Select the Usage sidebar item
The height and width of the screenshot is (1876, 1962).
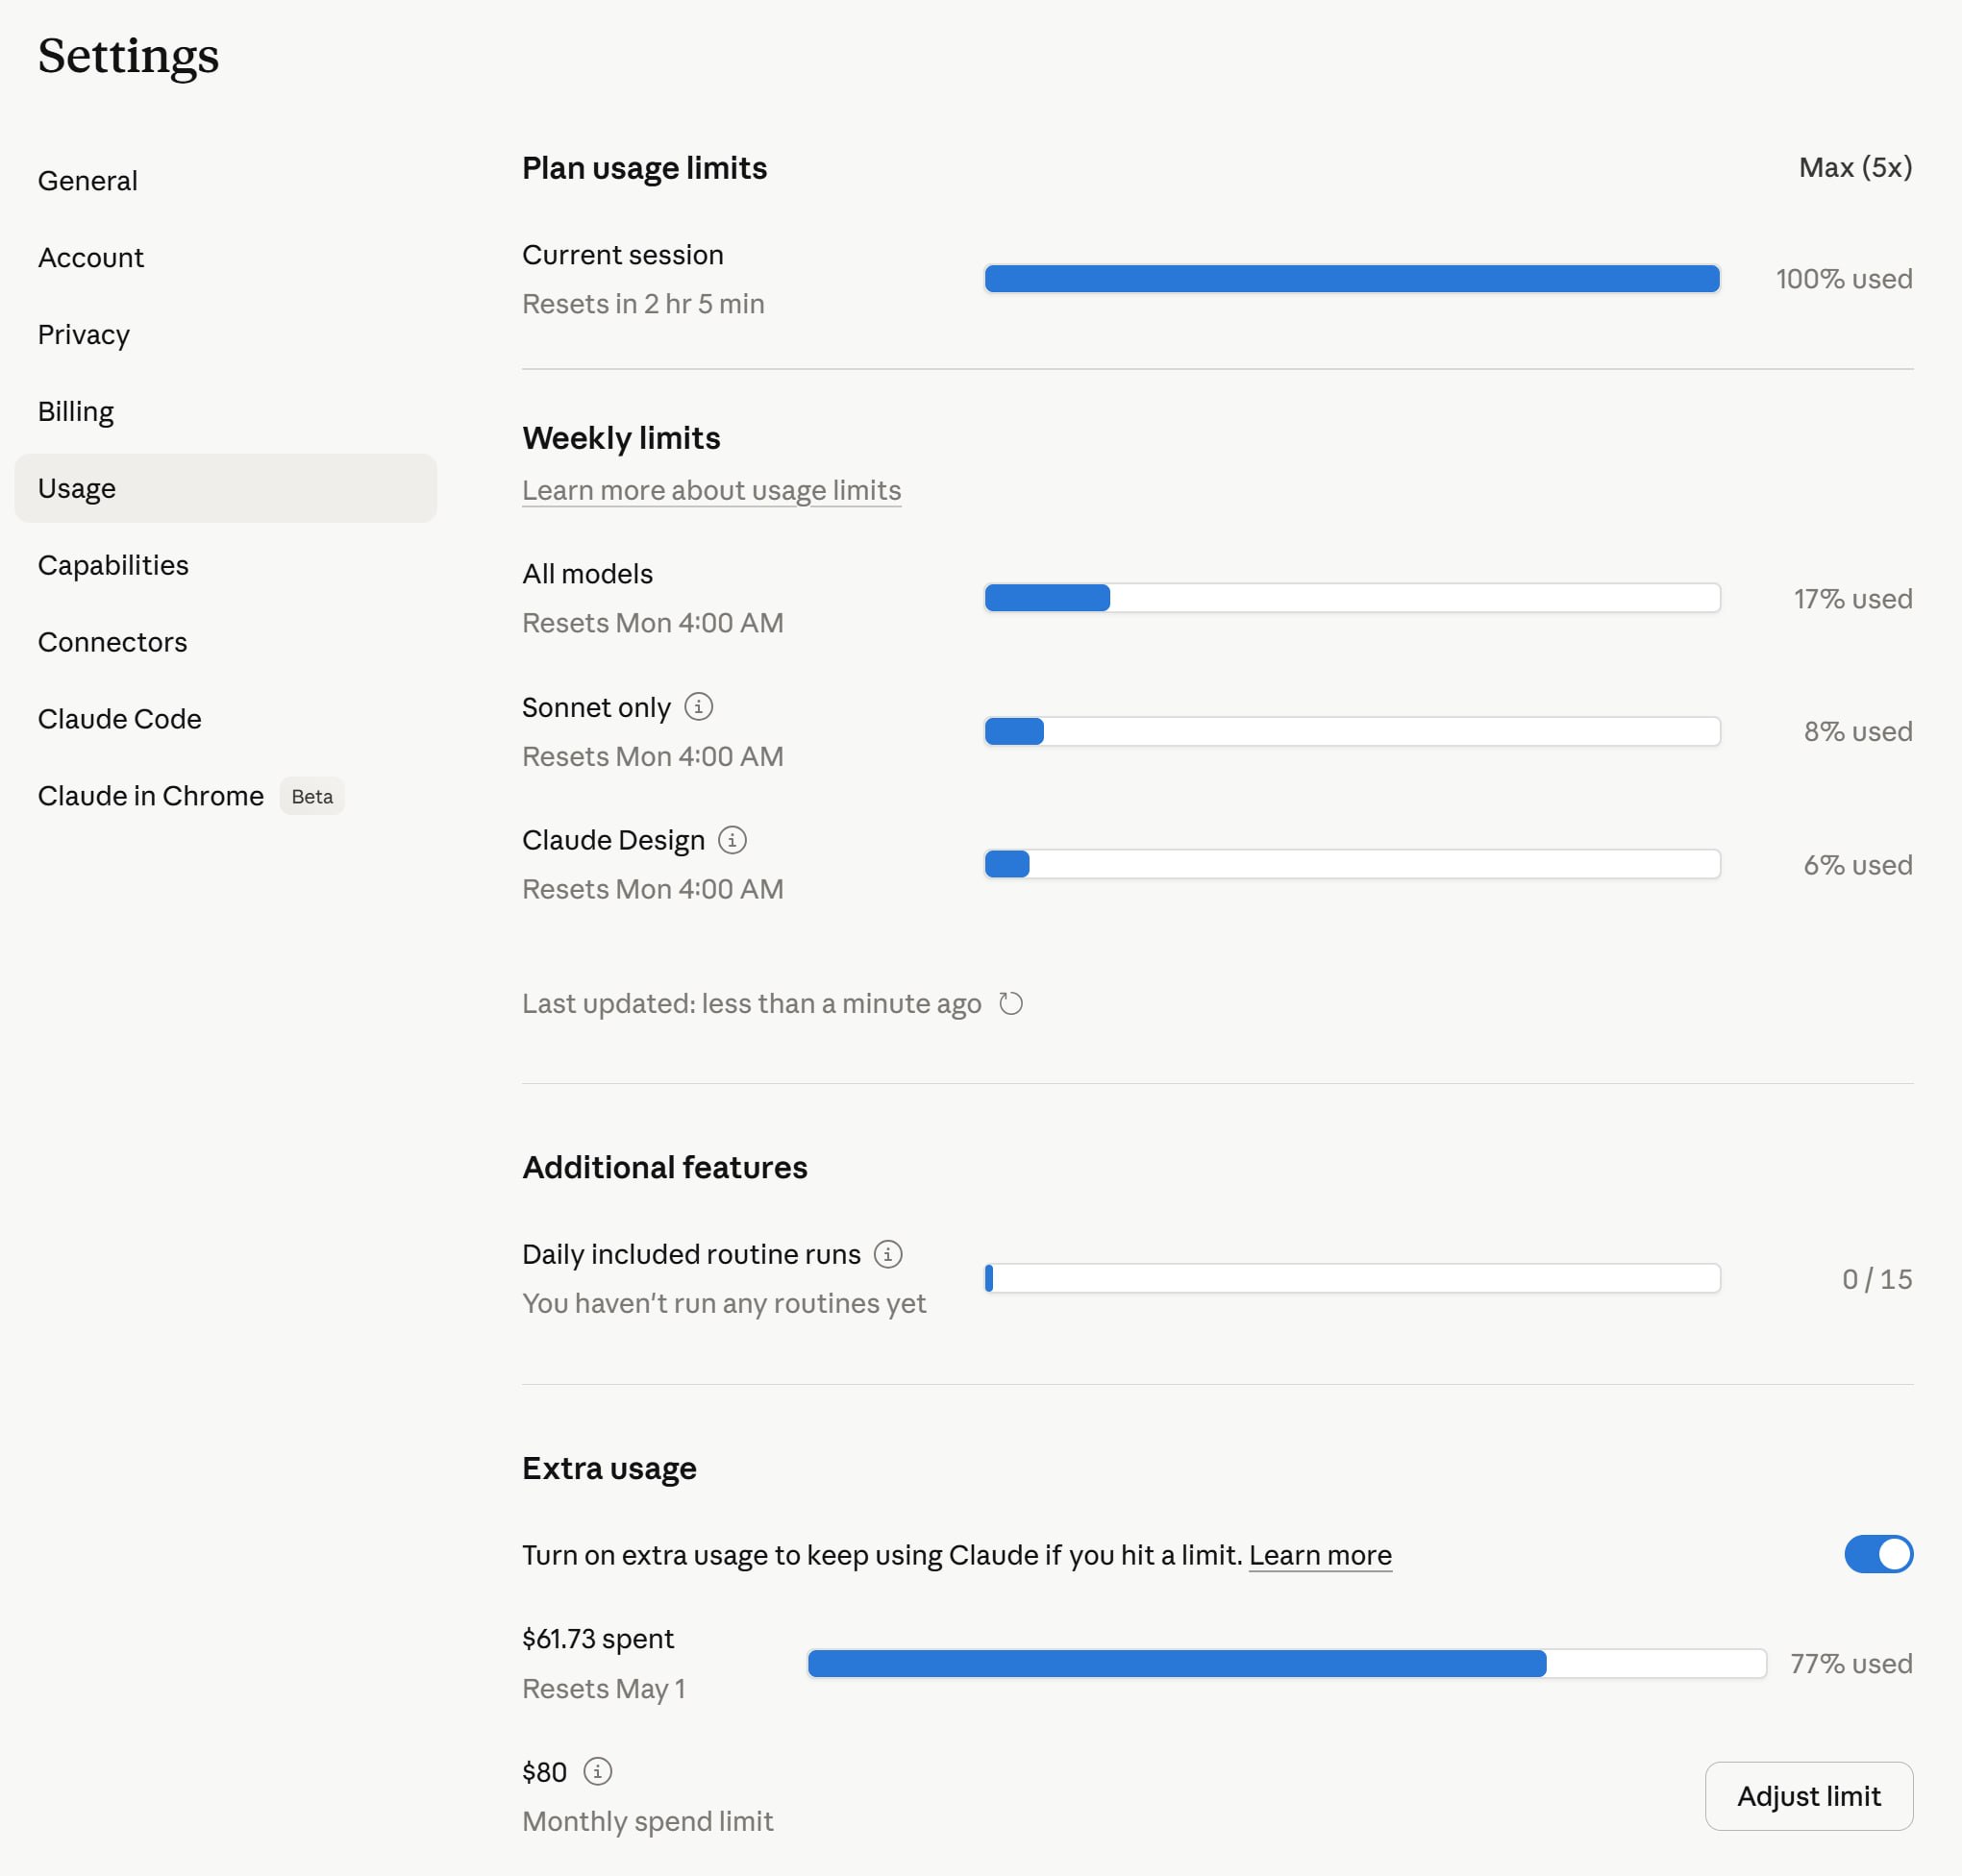[77, 489]
